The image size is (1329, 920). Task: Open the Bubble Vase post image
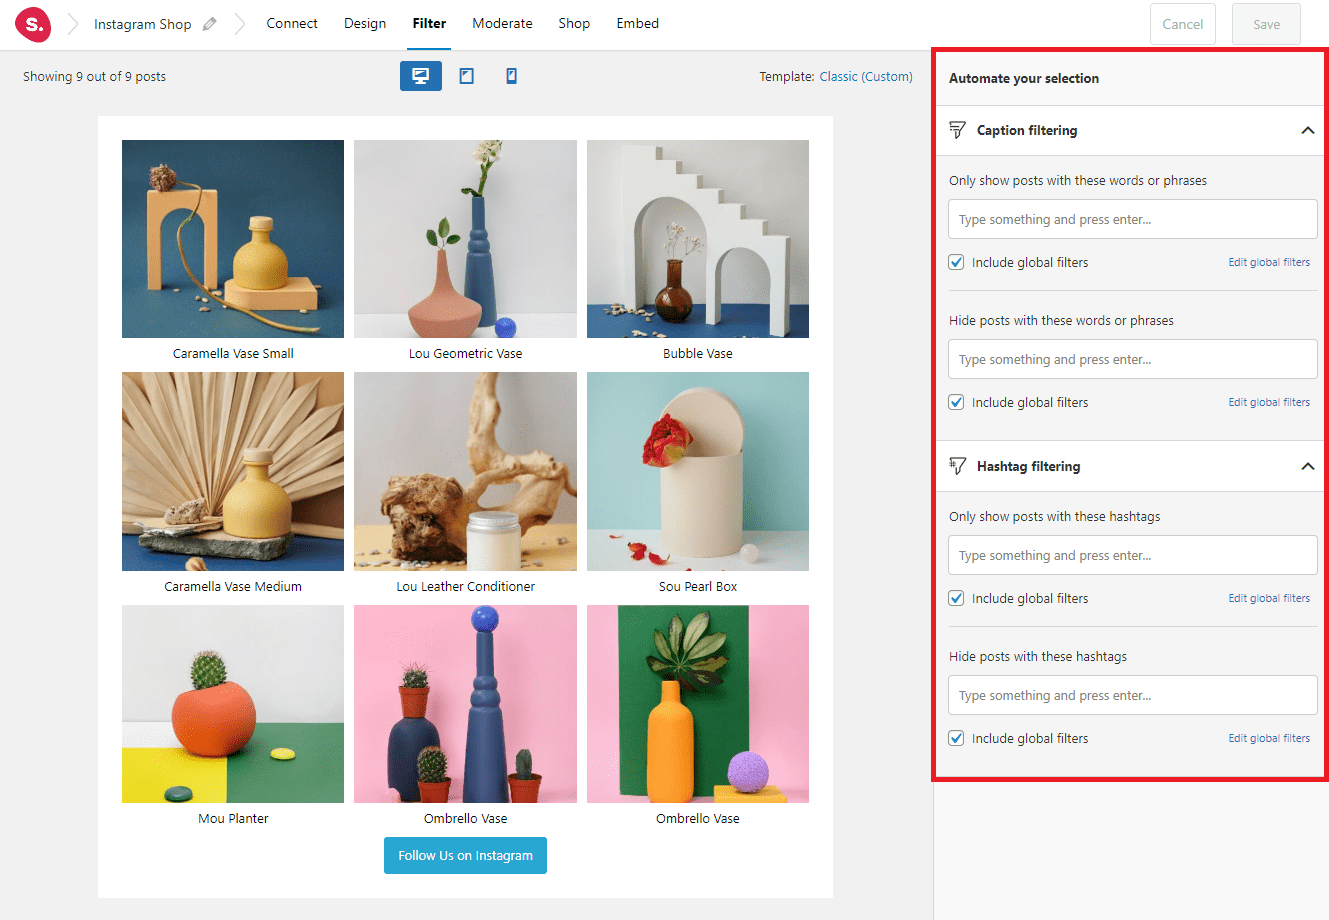point(698,239)
